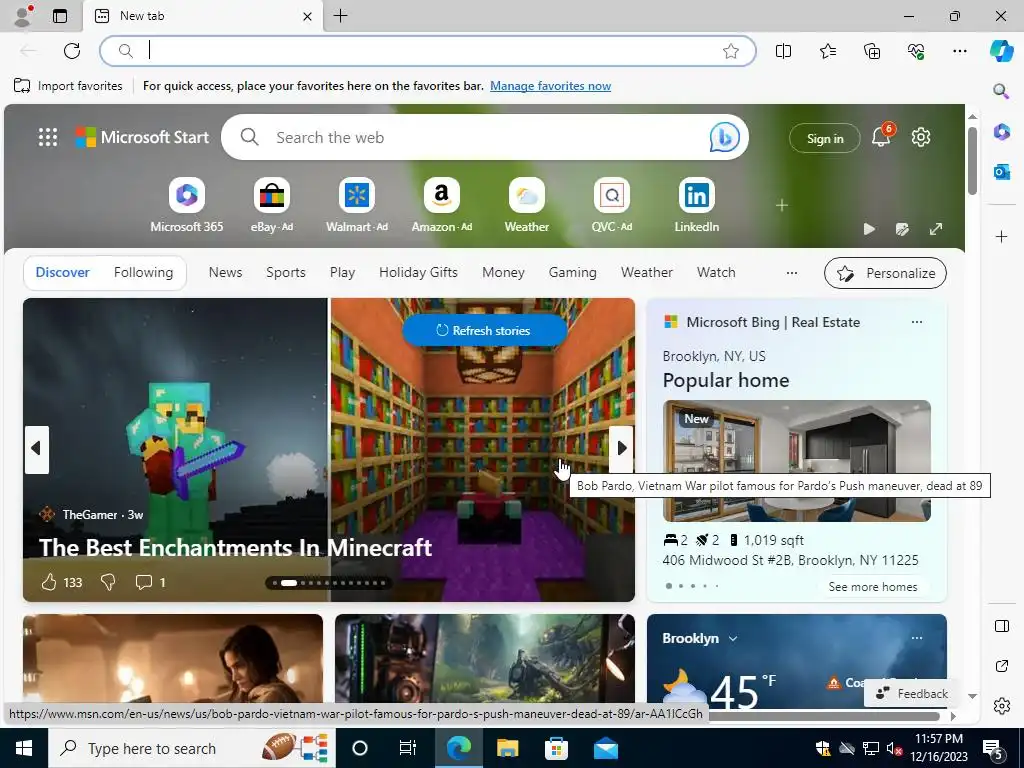Add a new quick link shortcut
This screenshot has height=768, width=1024.
point(782,206)
